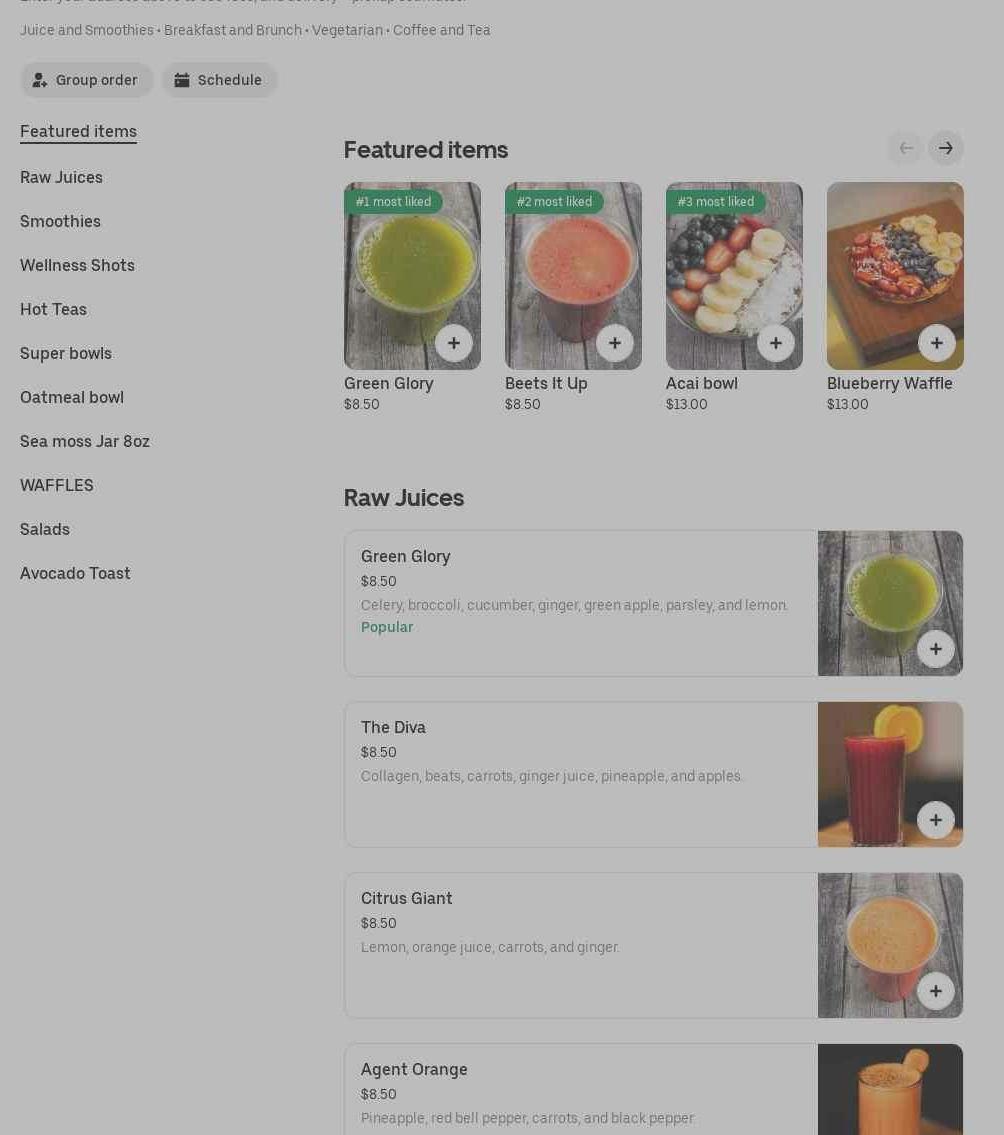Navigate to Avocado Toast section
This screenshot has width=1004, height=1135.
[x=75, y=573]
